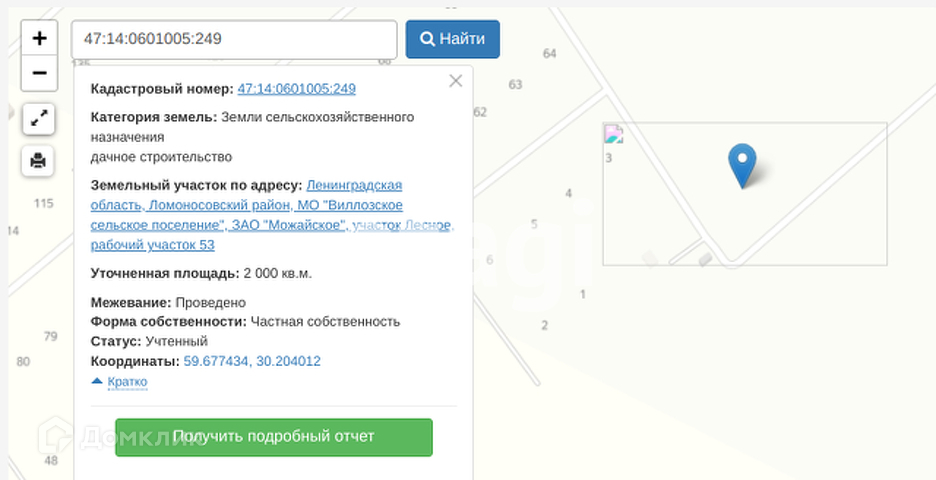Click plot number 115 on map
Image resolution: width=936 pixels, height=480 pixels.
pos(44,204)
